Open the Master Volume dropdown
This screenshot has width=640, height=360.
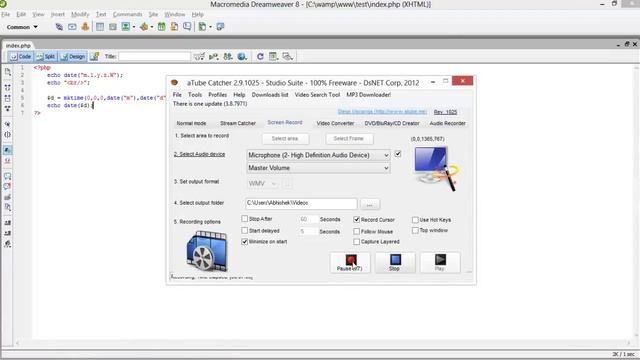[x=318, y=168]
